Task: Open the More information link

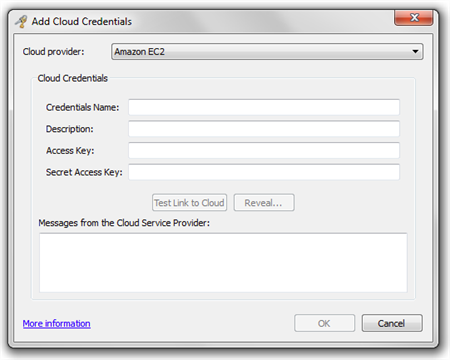Action: click(57, 323)
